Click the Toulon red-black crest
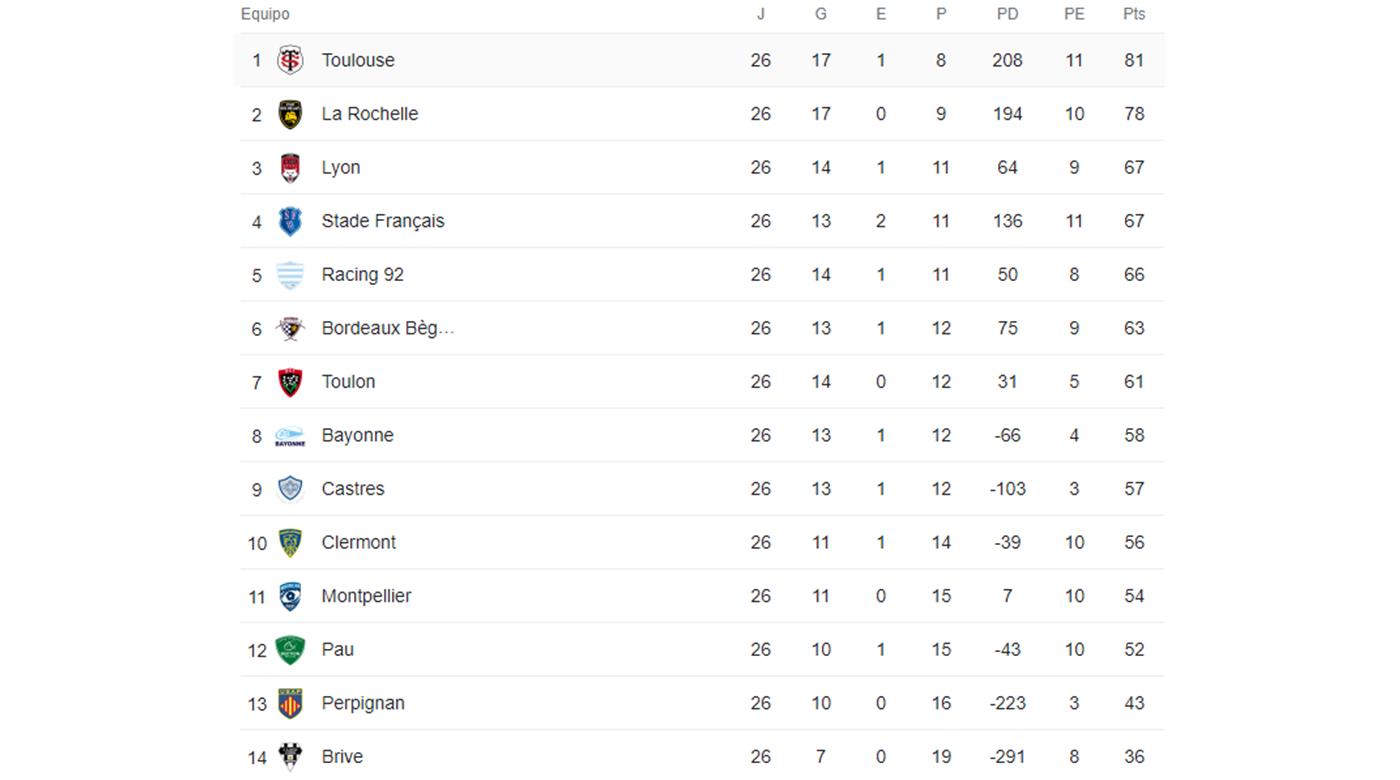 (290, 382)
